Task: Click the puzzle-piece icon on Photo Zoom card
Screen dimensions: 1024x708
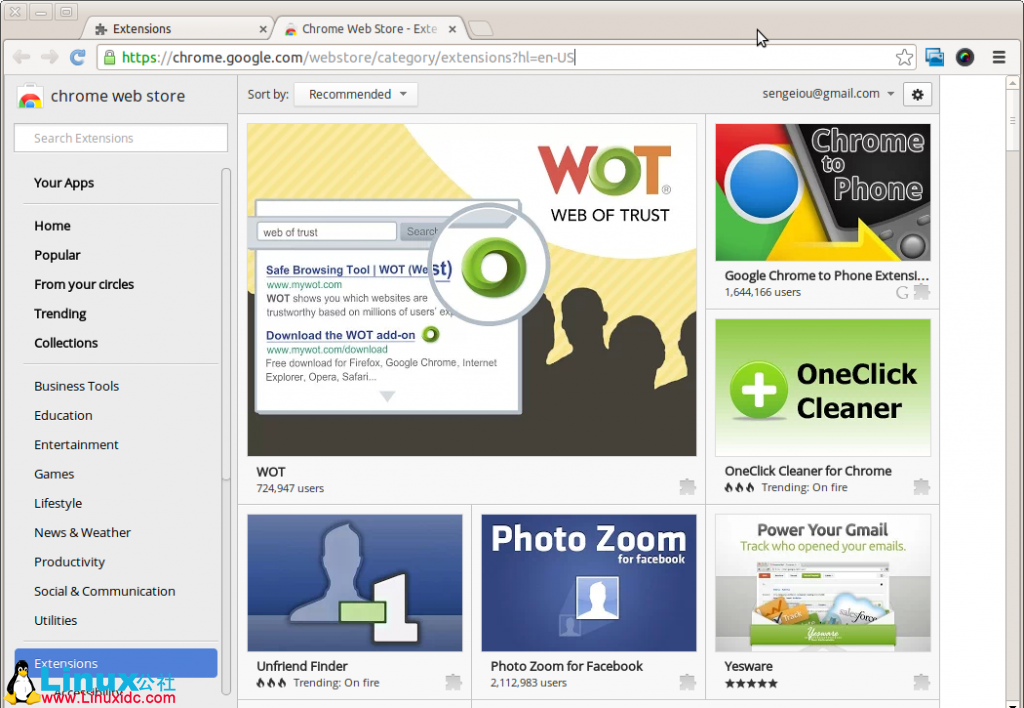Action: click(x=687, y=683)
